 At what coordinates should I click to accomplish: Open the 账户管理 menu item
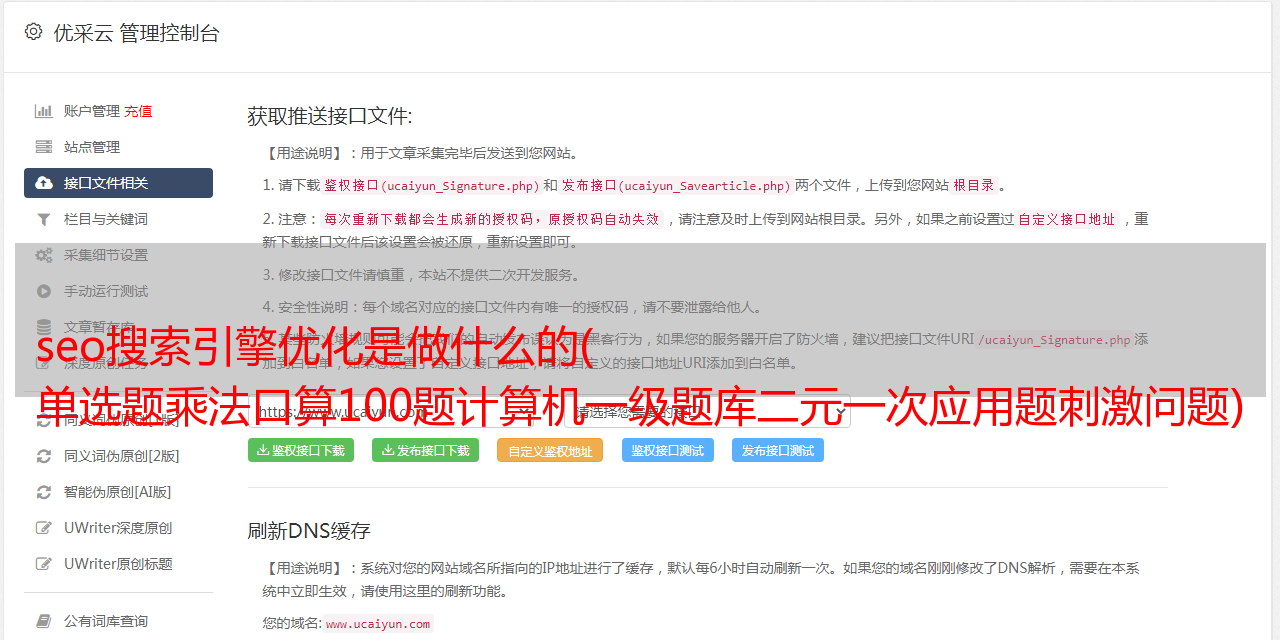tap(92, 111)
